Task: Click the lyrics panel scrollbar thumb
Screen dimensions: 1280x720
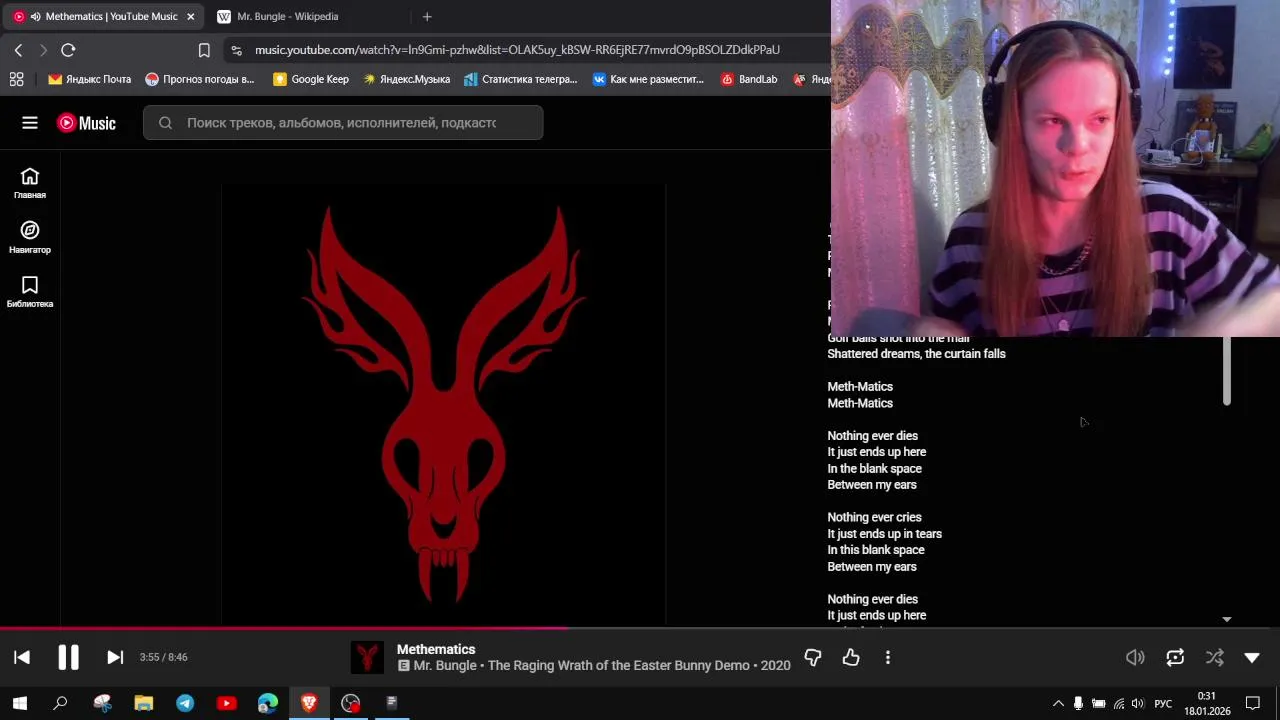Action: pos(1227,371)
